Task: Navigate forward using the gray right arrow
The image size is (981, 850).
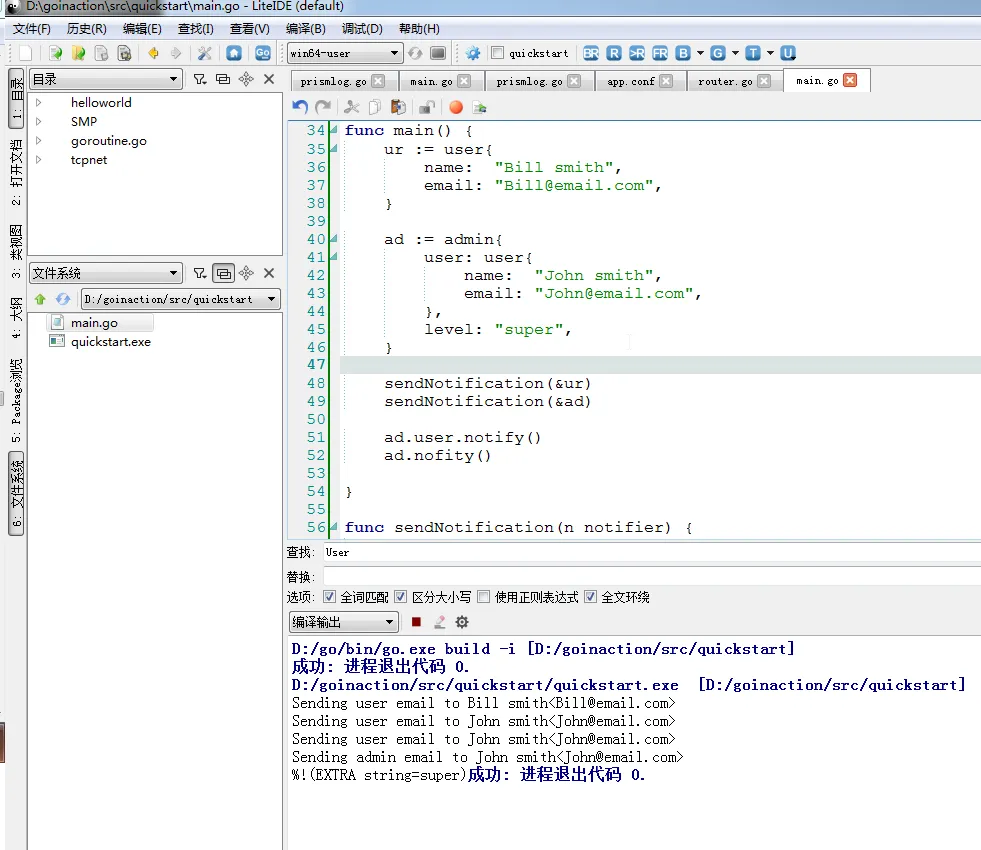Action: tap(176, 53)
